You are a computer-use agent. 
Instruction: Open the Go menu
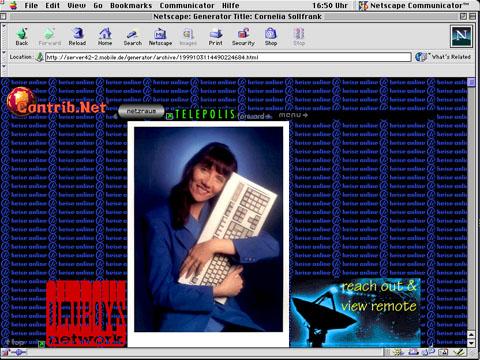point(98,5)
